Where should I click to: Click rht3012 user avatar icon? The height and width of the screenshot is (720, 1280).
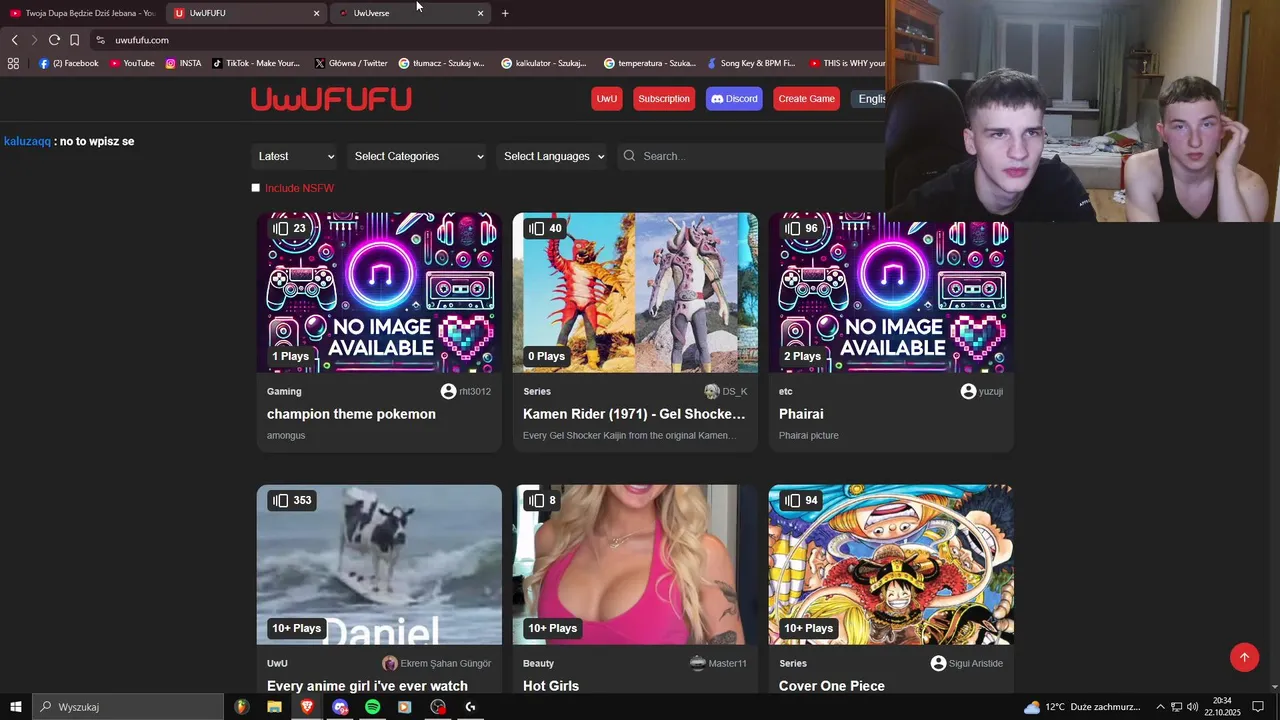tap(448, 391)
